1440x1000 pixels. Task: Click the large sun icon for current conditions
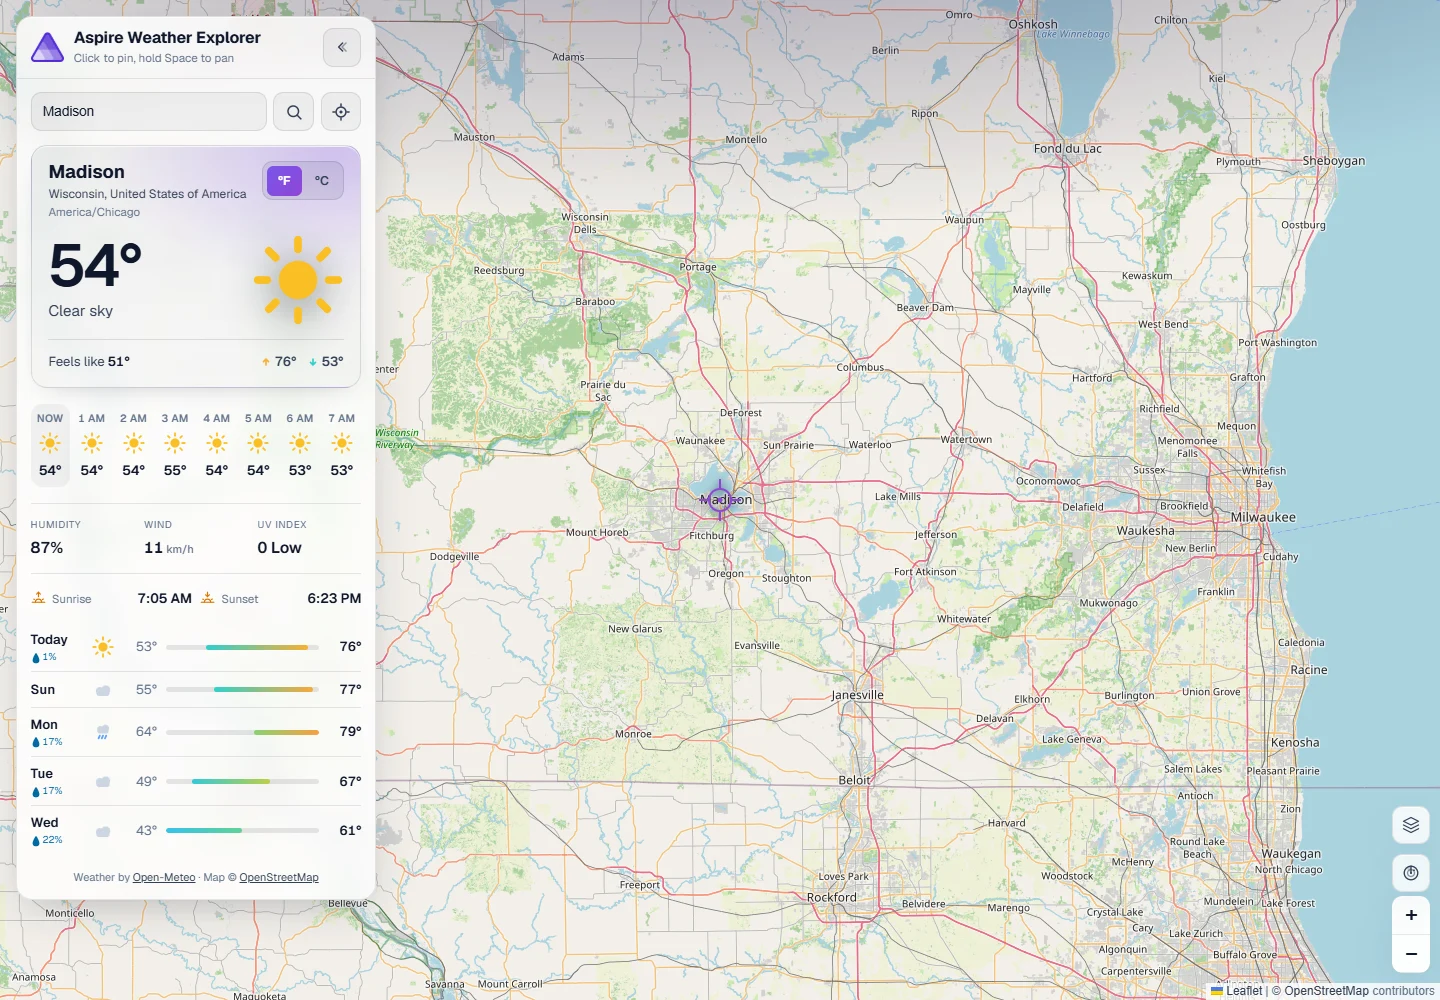click(298, 280)
